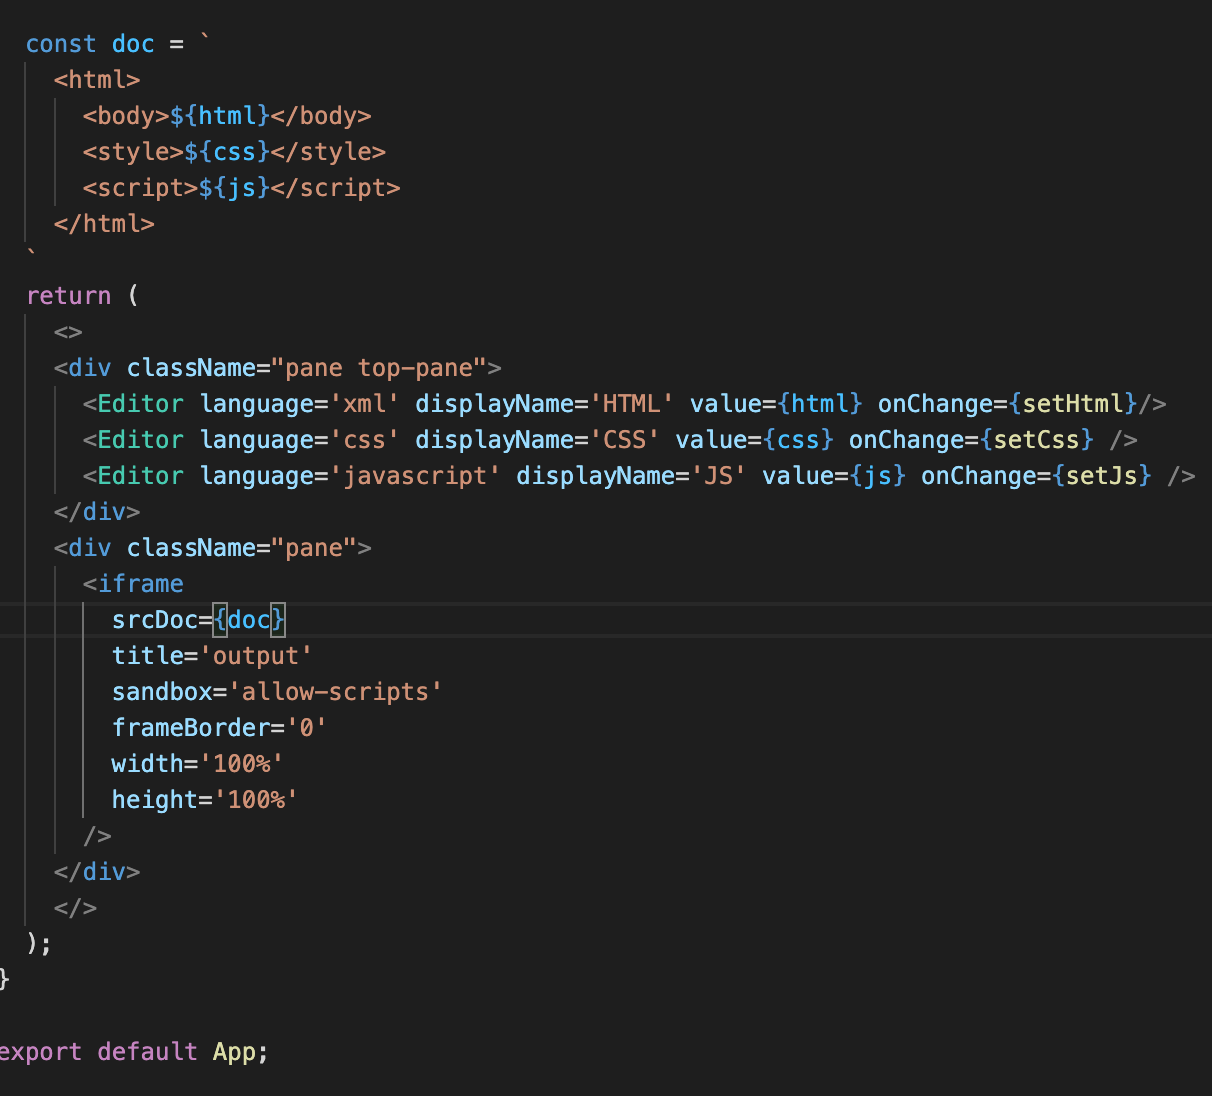1212x1096 pixels.
Task: Click the 'iframe' tag name
Action: click(141, 584)
